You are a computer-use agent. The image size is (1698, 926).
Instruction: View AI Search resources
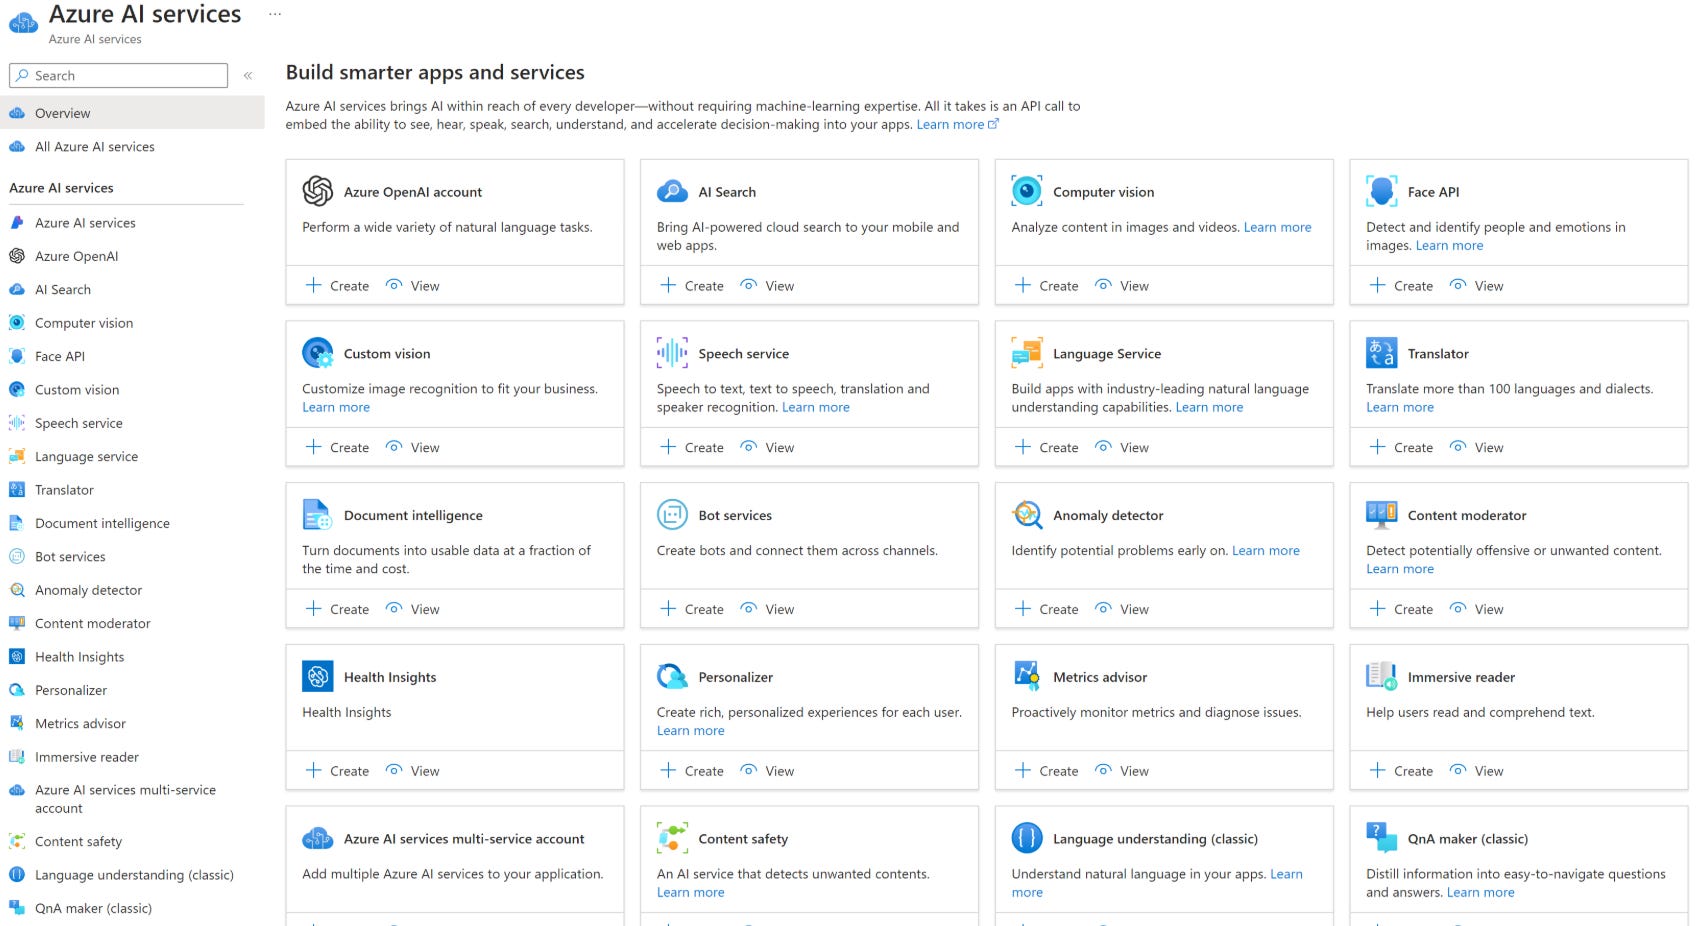(767, 286)
